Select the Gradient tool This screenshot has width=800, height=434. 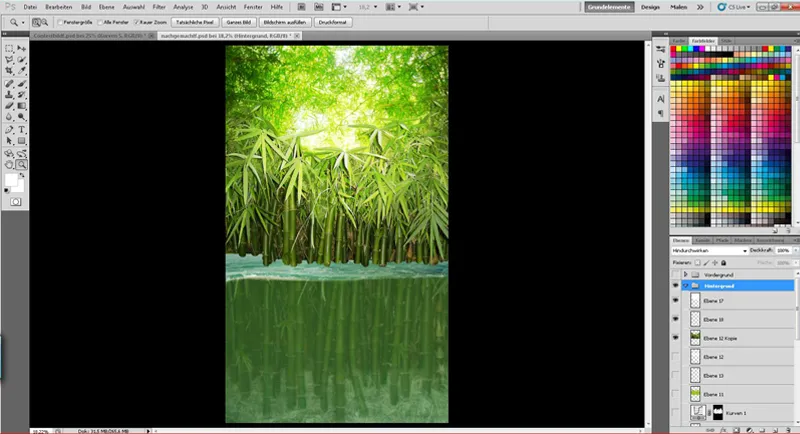(x=21, y=106)
